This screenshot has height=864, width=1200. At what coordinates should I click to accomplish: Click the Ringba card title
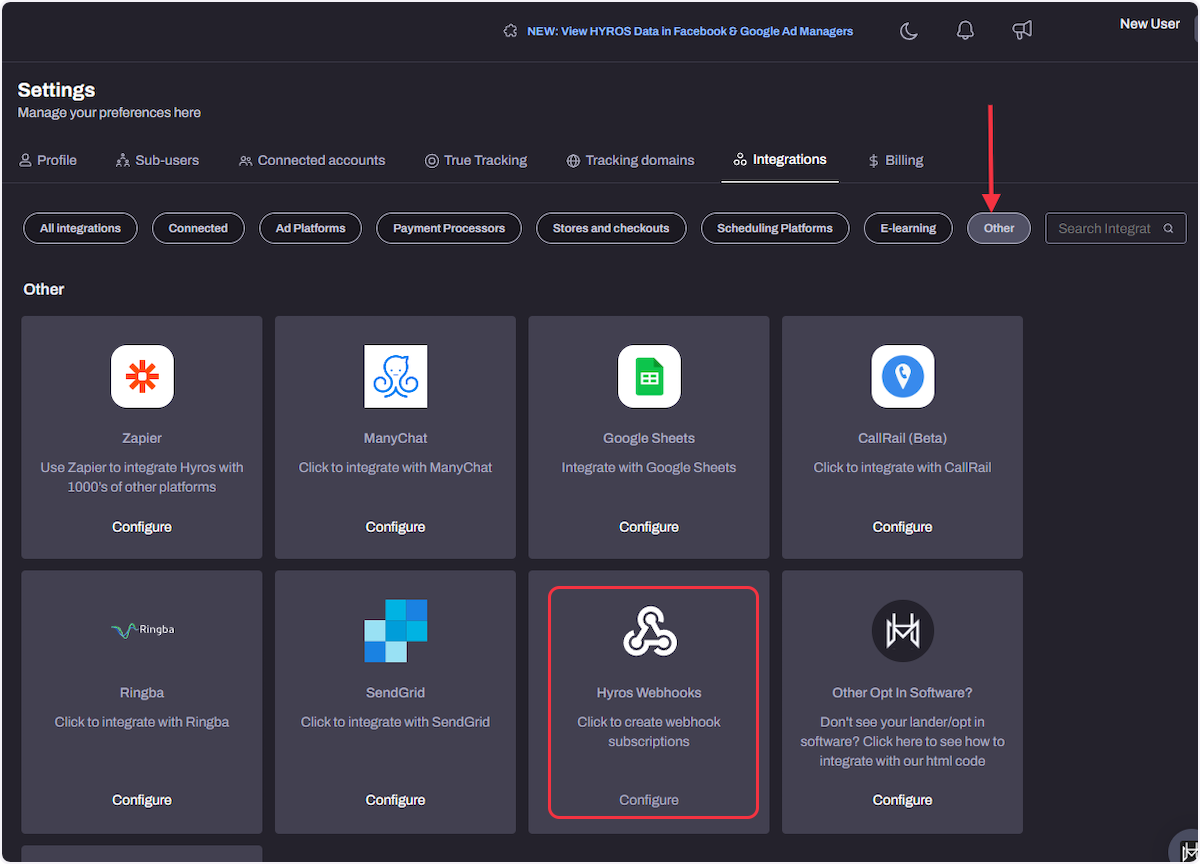pos(142,692)
